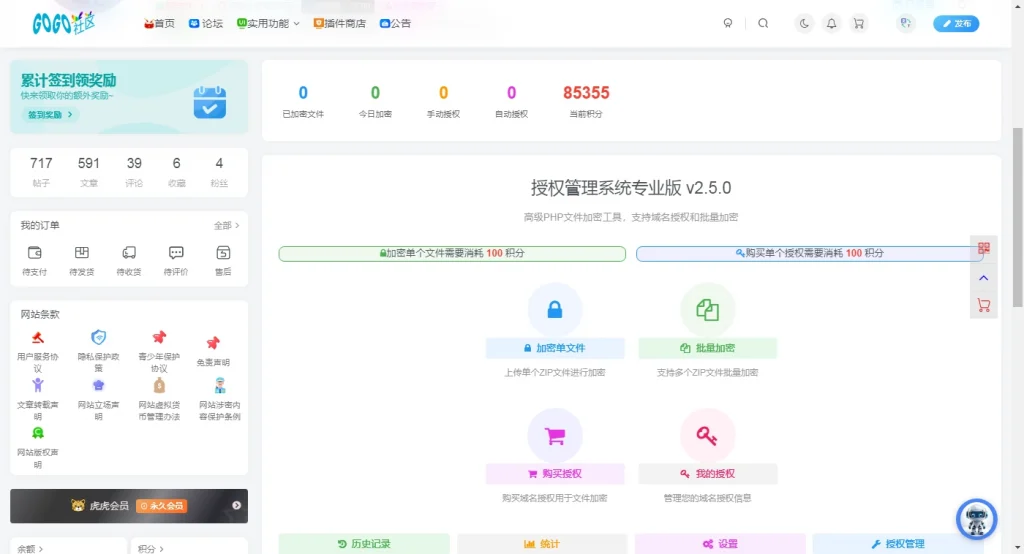The width and height of the screenshot is (1024, 554).
Task: Open 待支付 pending payment orders
Action: pos(35,261)
